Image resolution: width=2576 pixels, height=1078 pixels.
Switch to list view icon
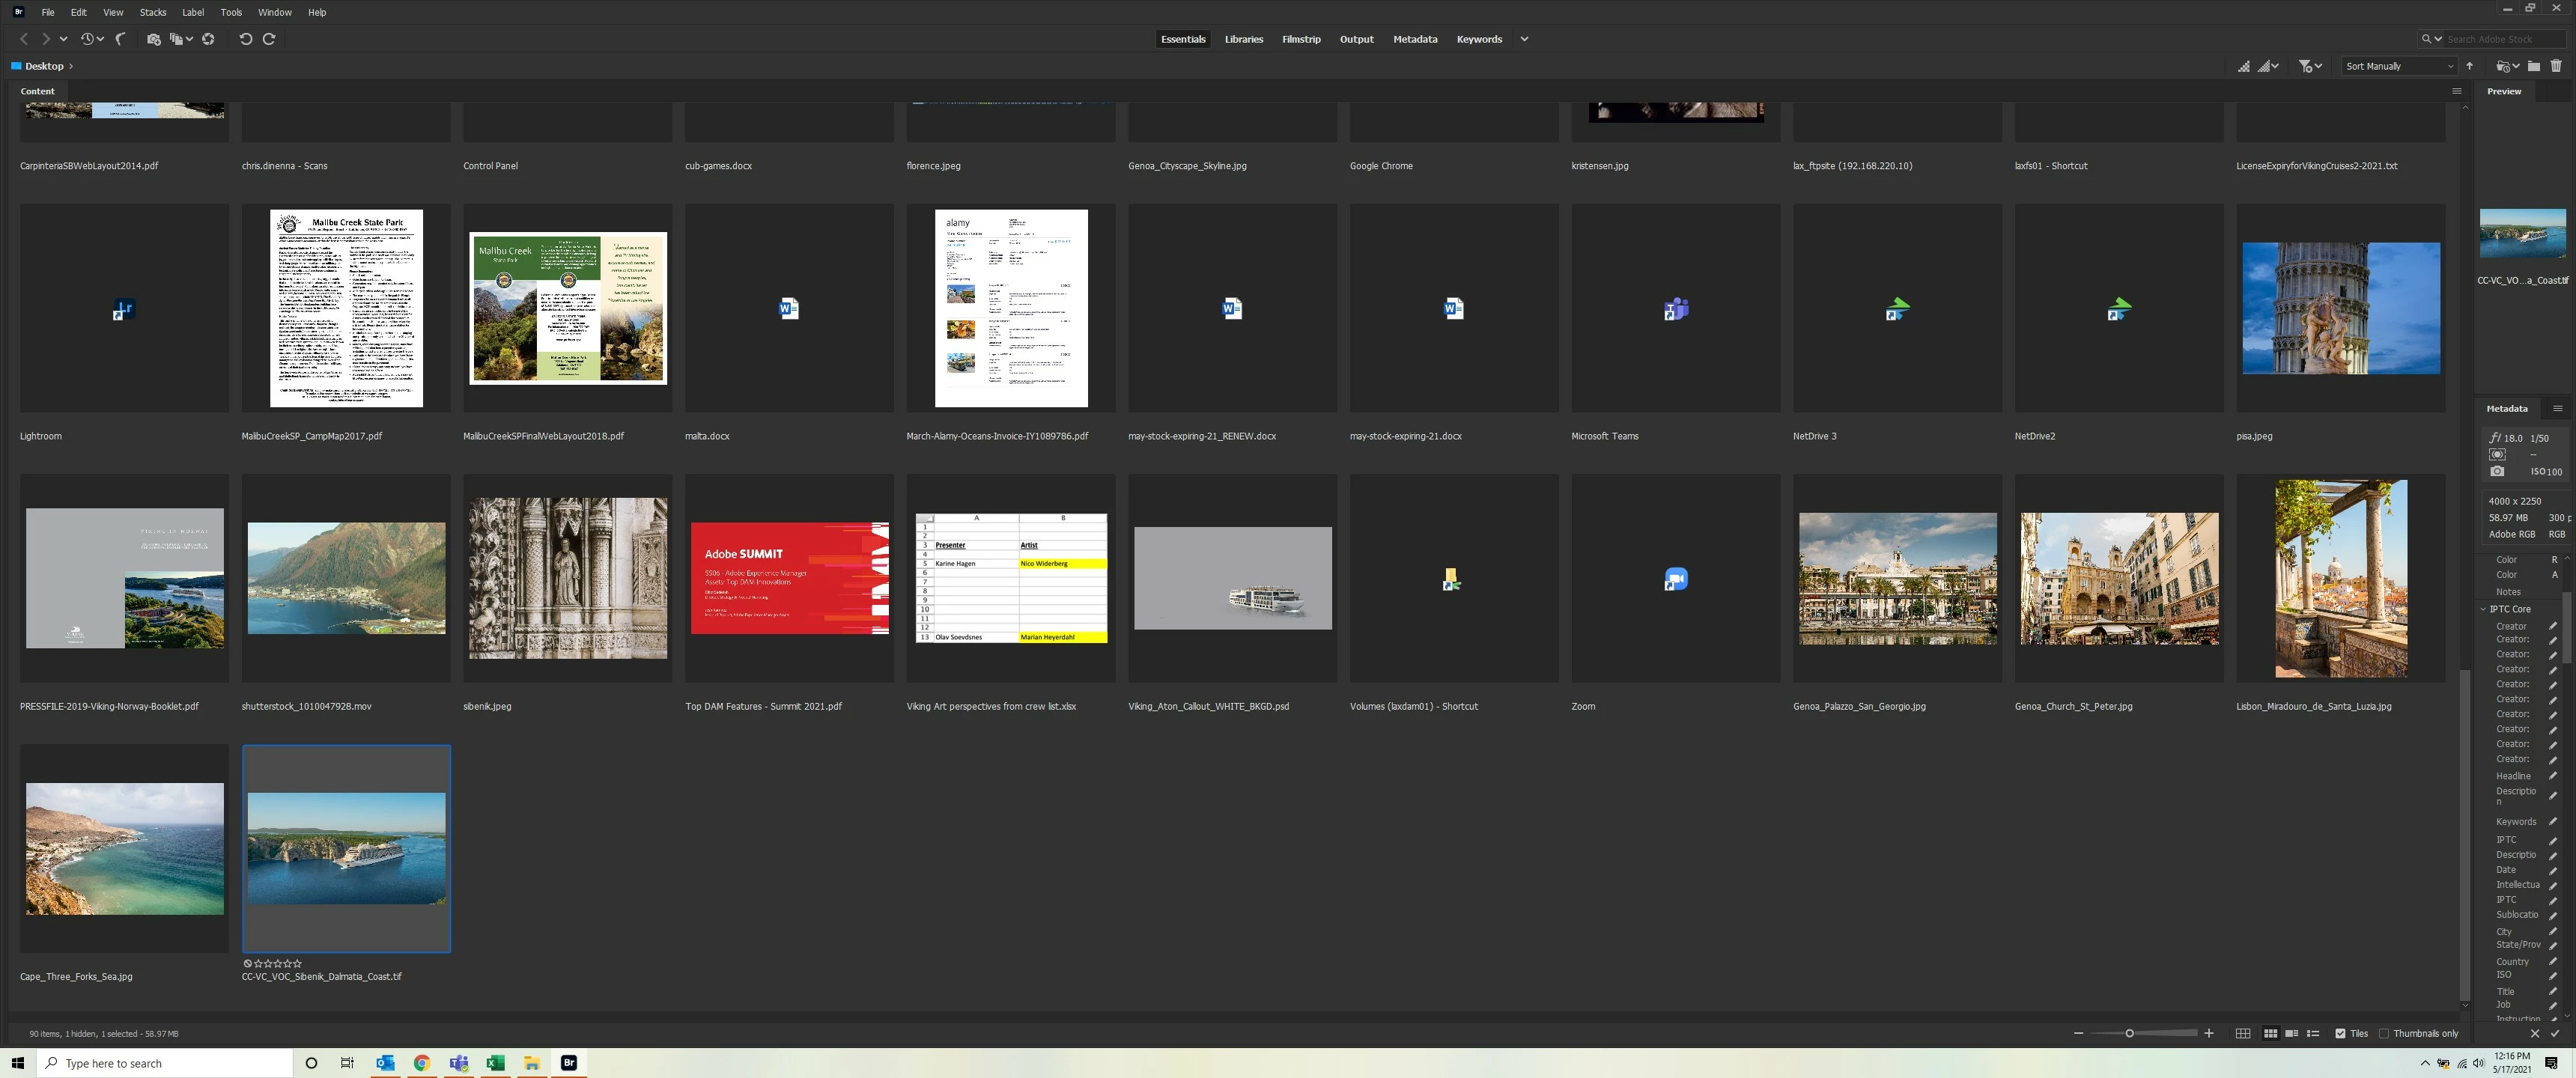click(2313, 1033)
